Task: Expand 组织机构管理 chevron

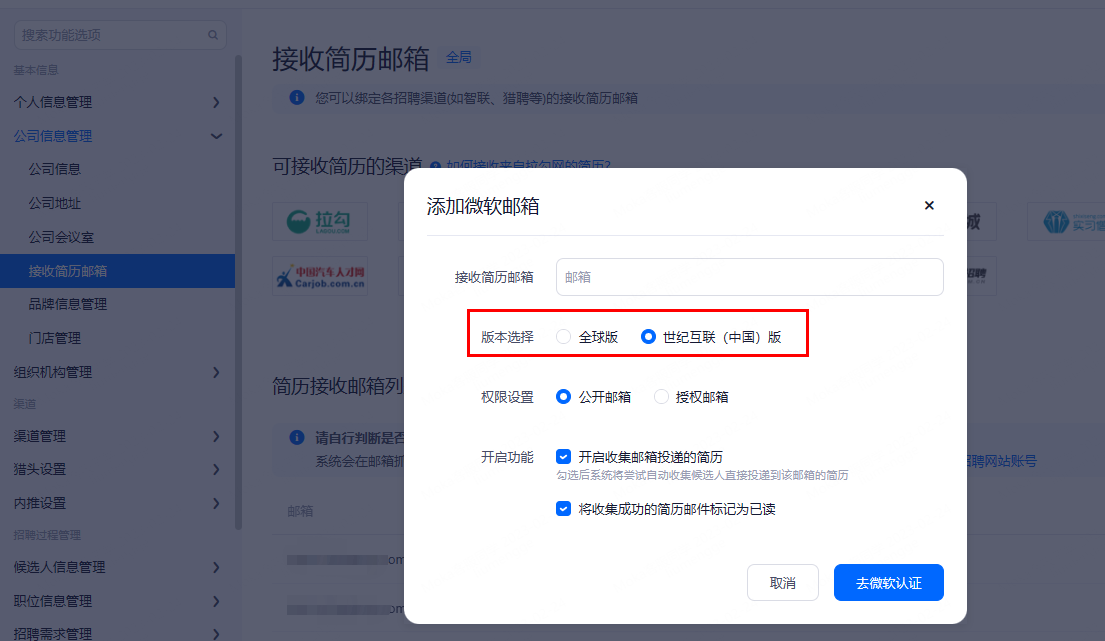Action: [x=216, y=372]
